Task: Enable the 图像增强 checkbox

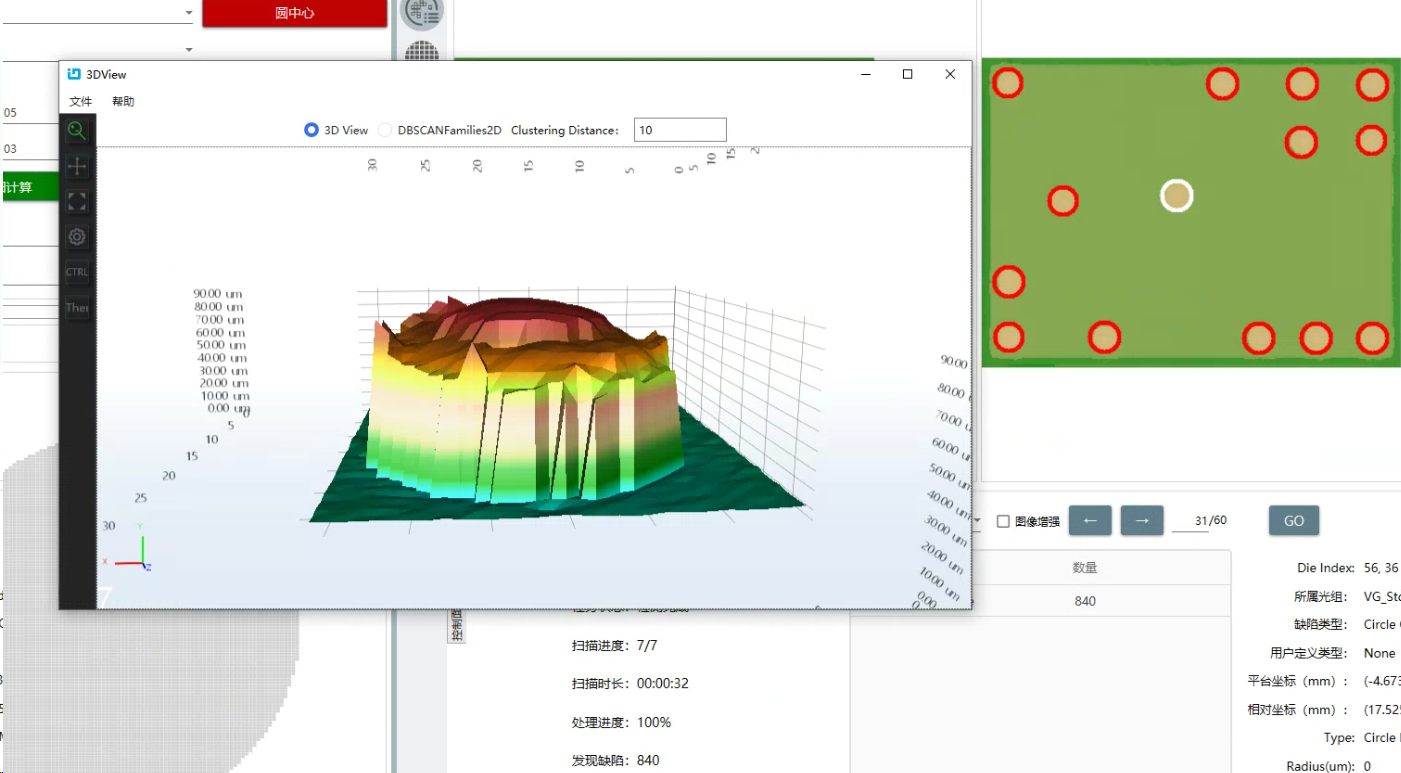Action: [1003, 521]
